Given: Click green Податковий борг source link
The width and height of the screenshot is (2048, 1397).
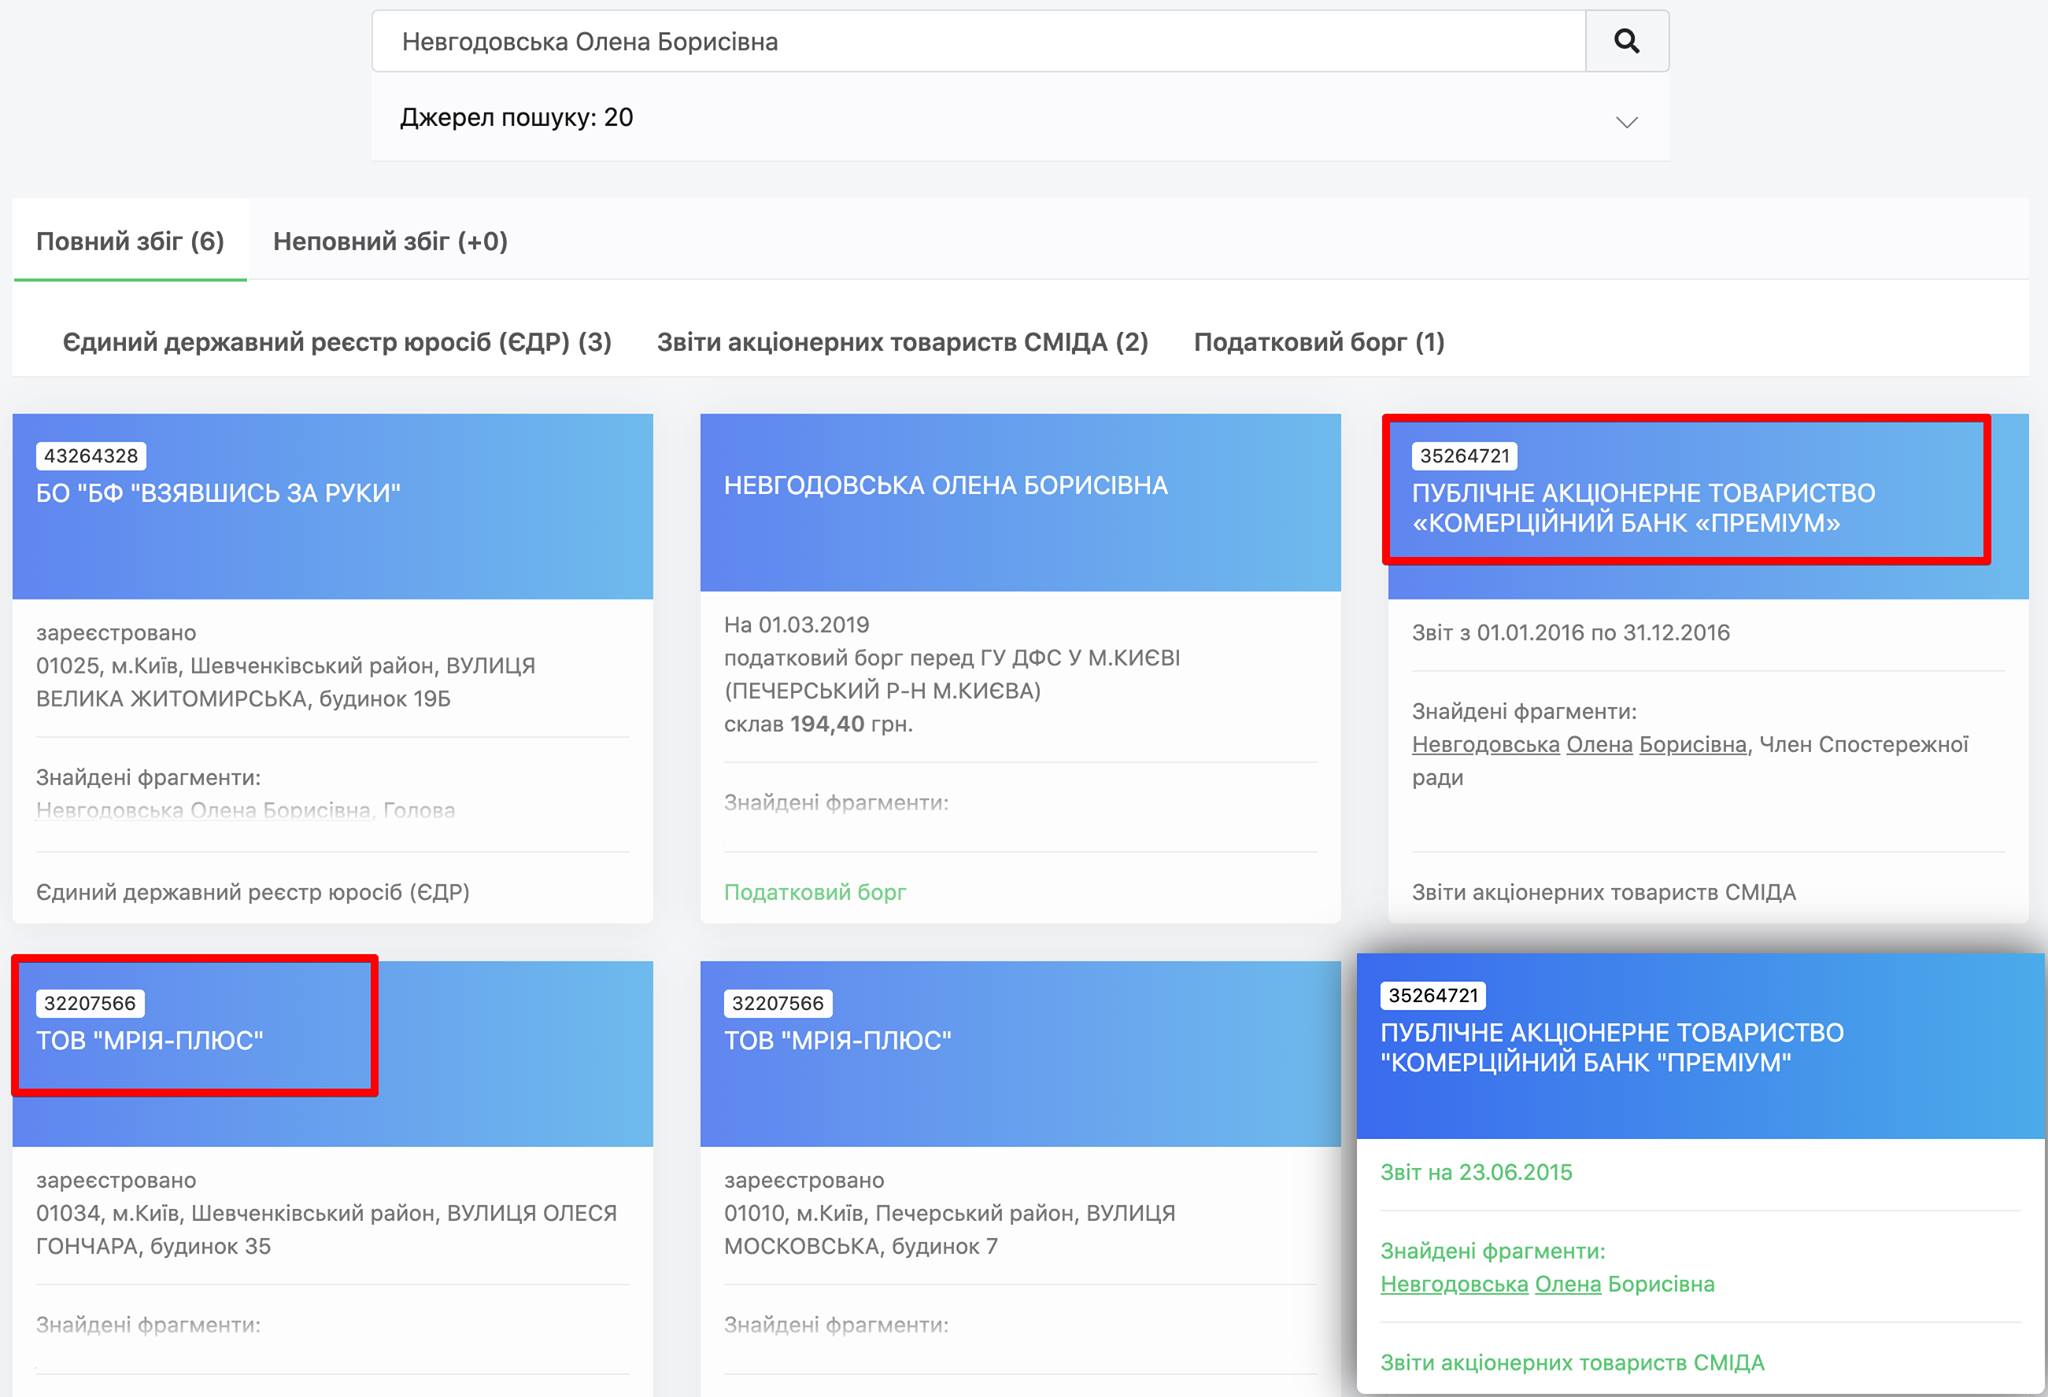Looking at the screenshot, I should [x=814, y=892].
